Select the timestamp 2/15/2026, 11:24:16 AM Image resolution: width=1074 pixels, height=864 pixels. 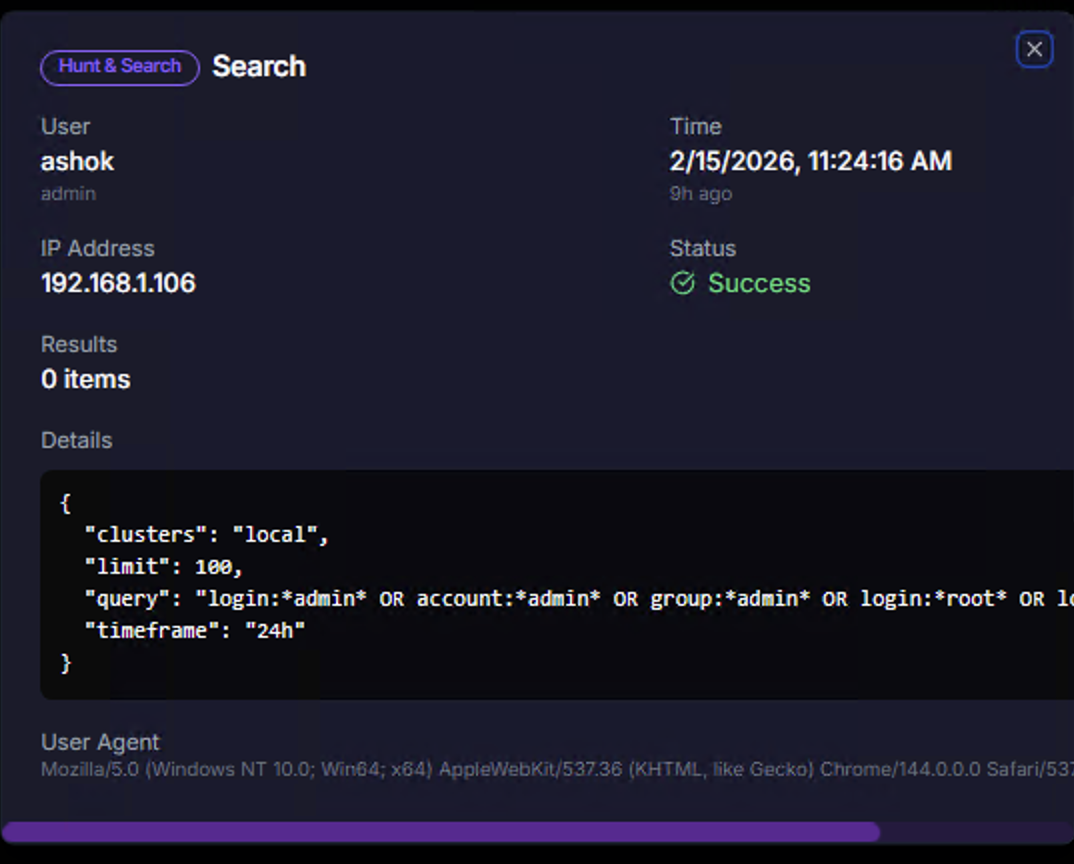[x=811, y=160]
